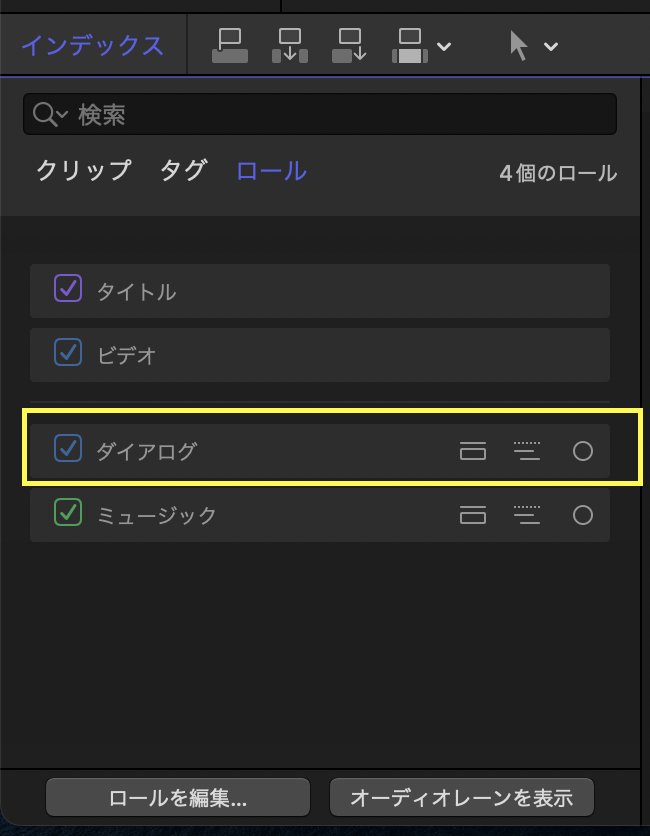
Task: Click the connect clip to storyline icon
Action: 230,46
